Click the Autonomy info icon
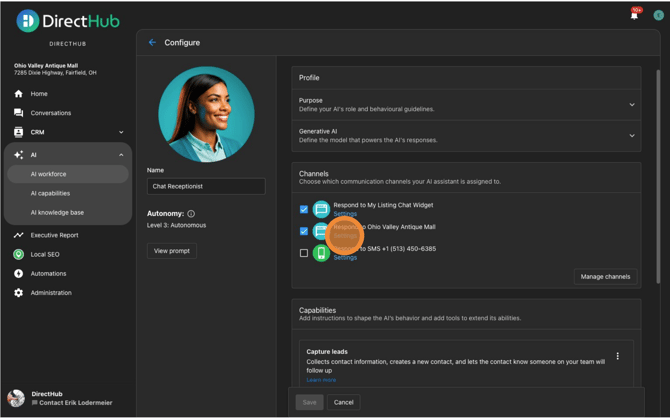 (x=191, y=214)
